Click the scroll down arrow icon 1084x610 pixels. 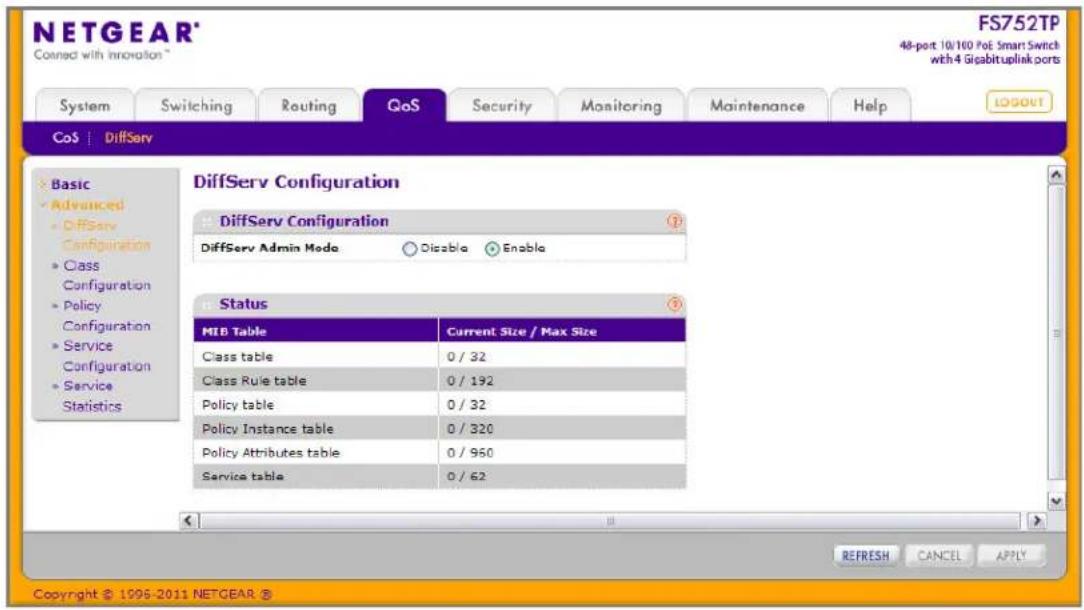pyautogui.click(x=1056, y=501)
